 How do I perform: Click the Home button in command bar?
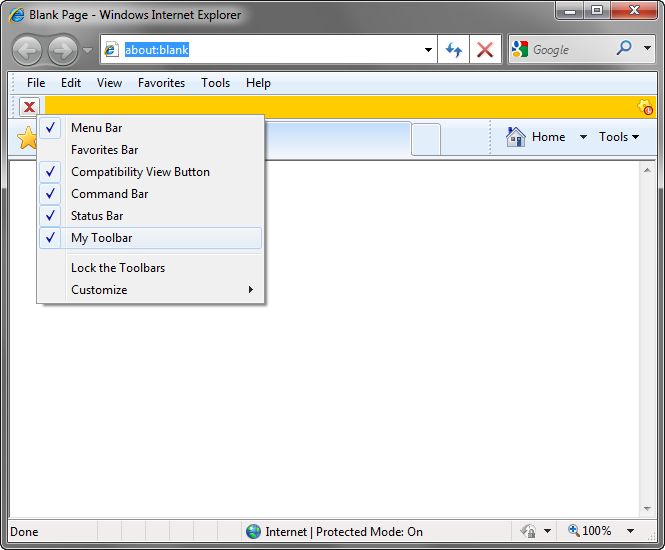(536, 137)
